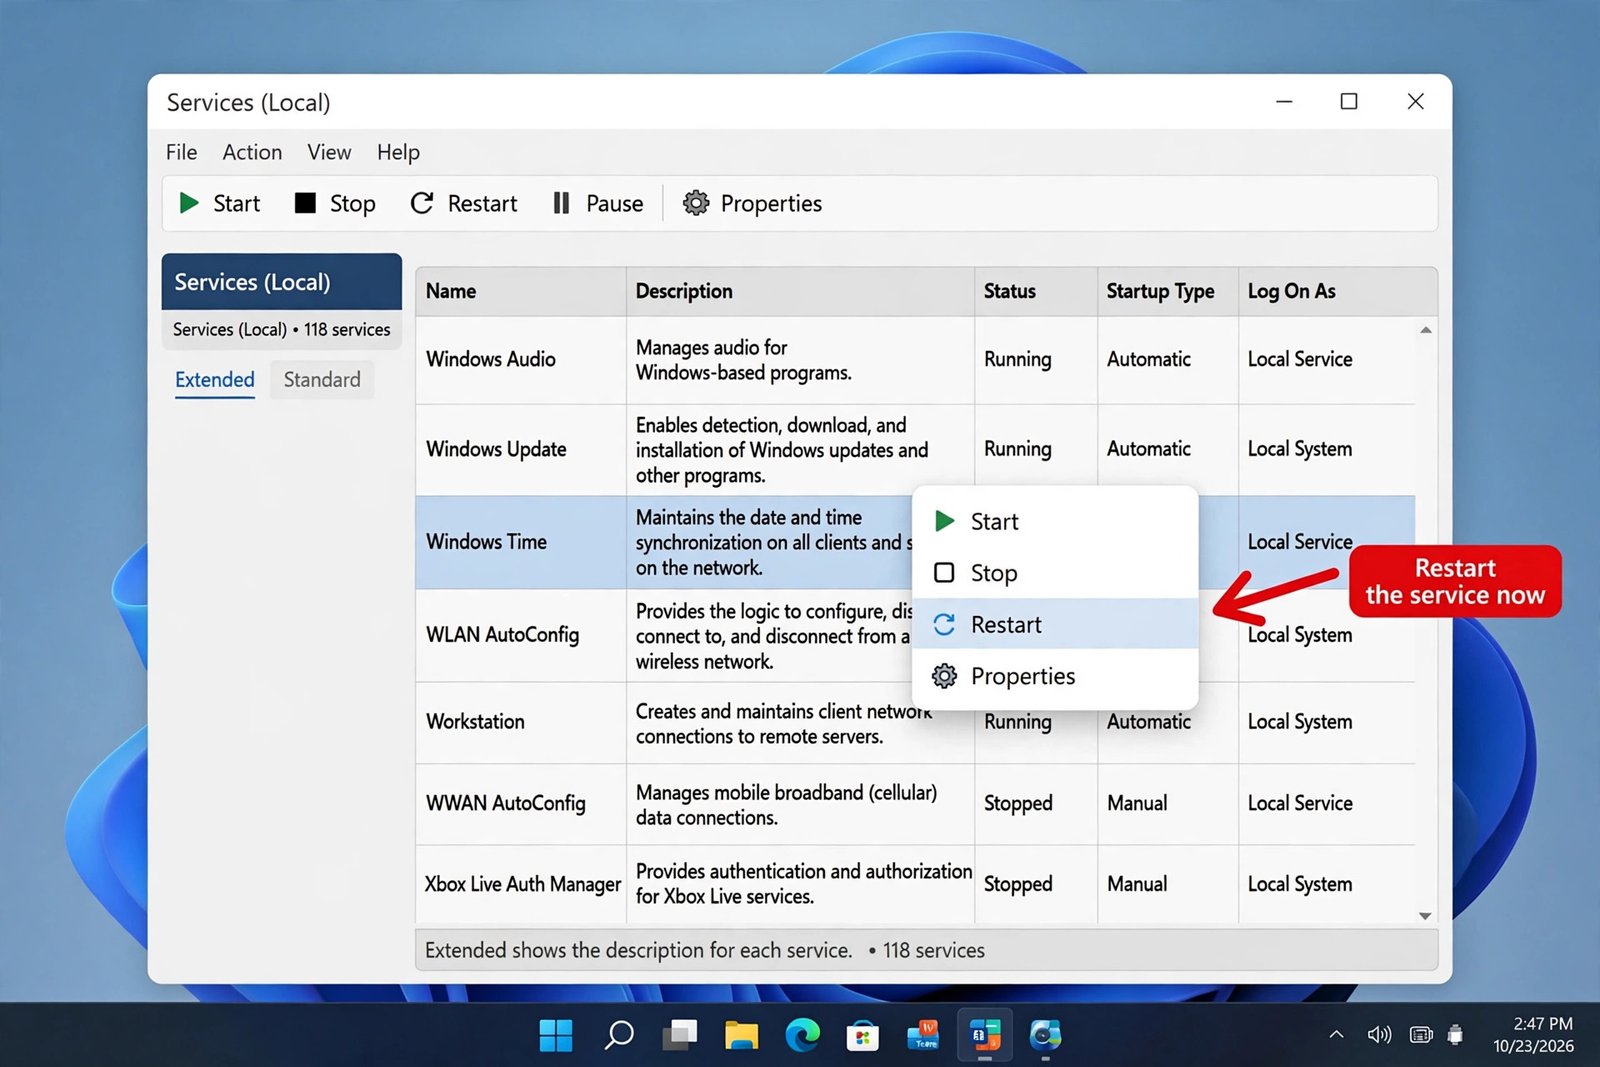The height and width of the screenshot is (1067, 1600).
Task: Select the Windows Audio service row
Action: point(915,360)
